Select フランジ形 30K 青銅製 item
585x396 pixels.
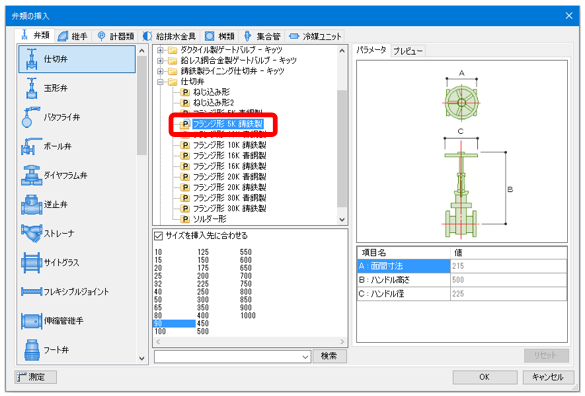[x=229, y=198]
